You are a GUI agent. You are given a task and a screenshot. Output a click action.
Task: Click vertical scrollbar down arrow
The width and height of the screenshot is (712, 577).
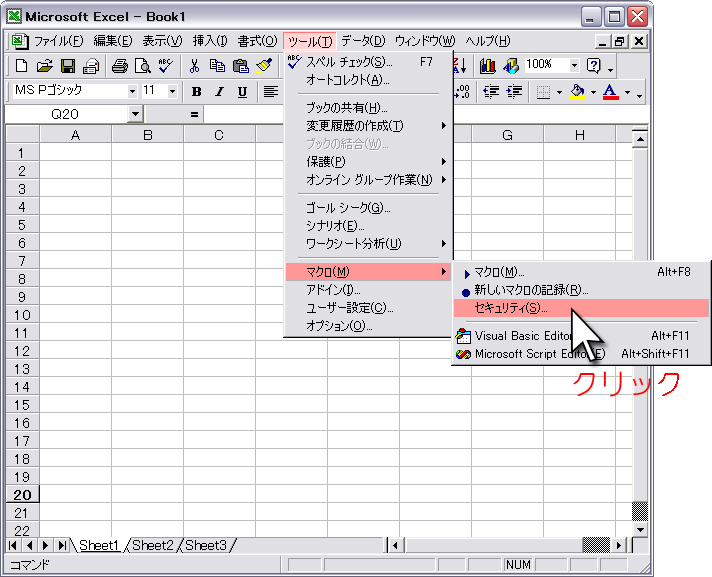tap(640, 529)
